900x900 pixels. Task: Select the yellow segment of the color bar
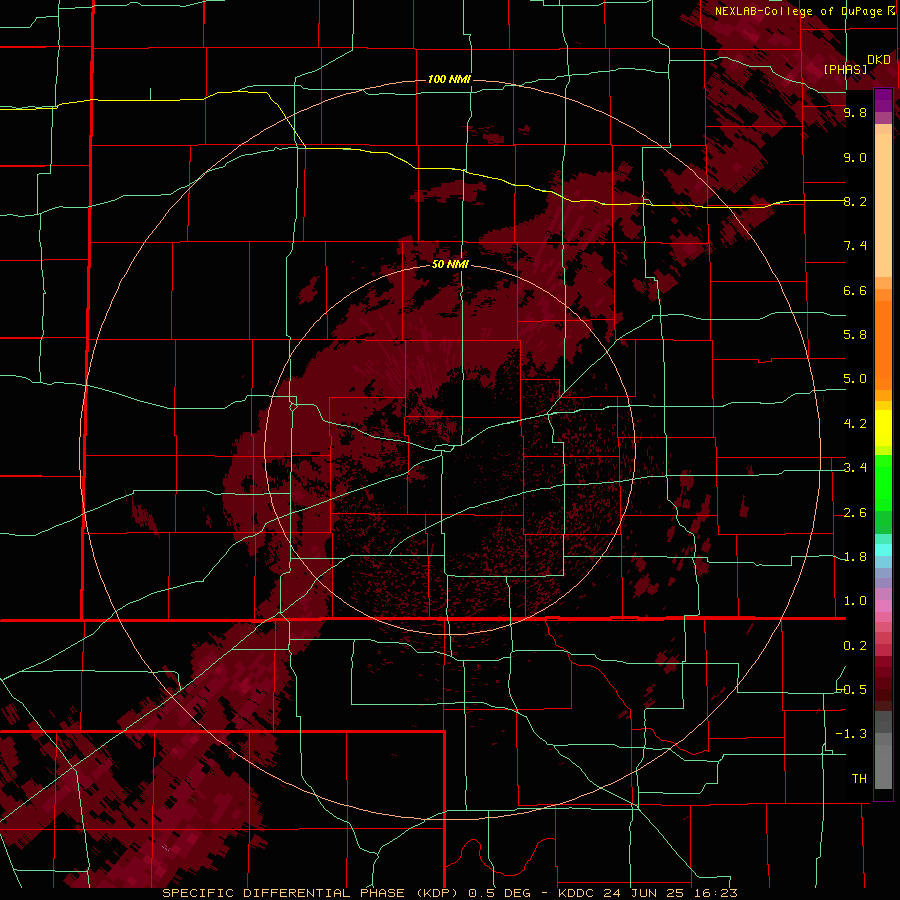click(x=883, y=428)
